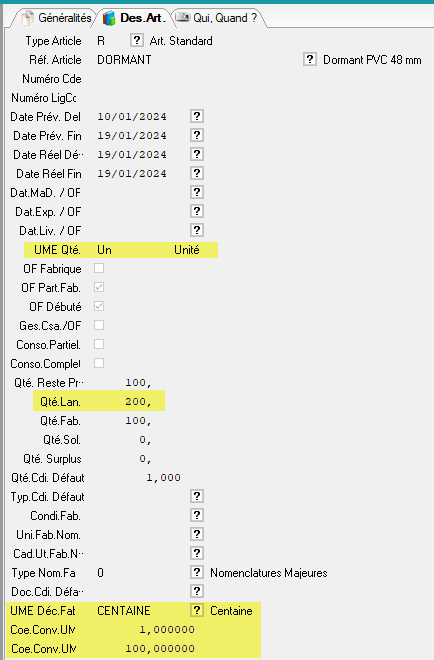This screenshot has width=434, height=660.
Task: Open lookup icon for Dat.Exp. / OF
Action: pyautogui.click(x=197, y=211)
